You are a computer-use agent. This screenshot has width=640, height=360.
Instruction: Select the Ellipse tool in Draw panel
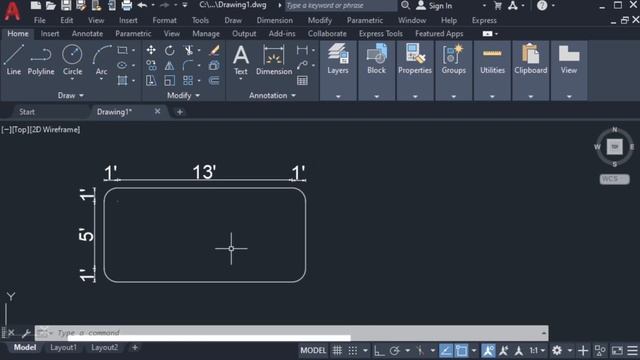click(122, 65)
